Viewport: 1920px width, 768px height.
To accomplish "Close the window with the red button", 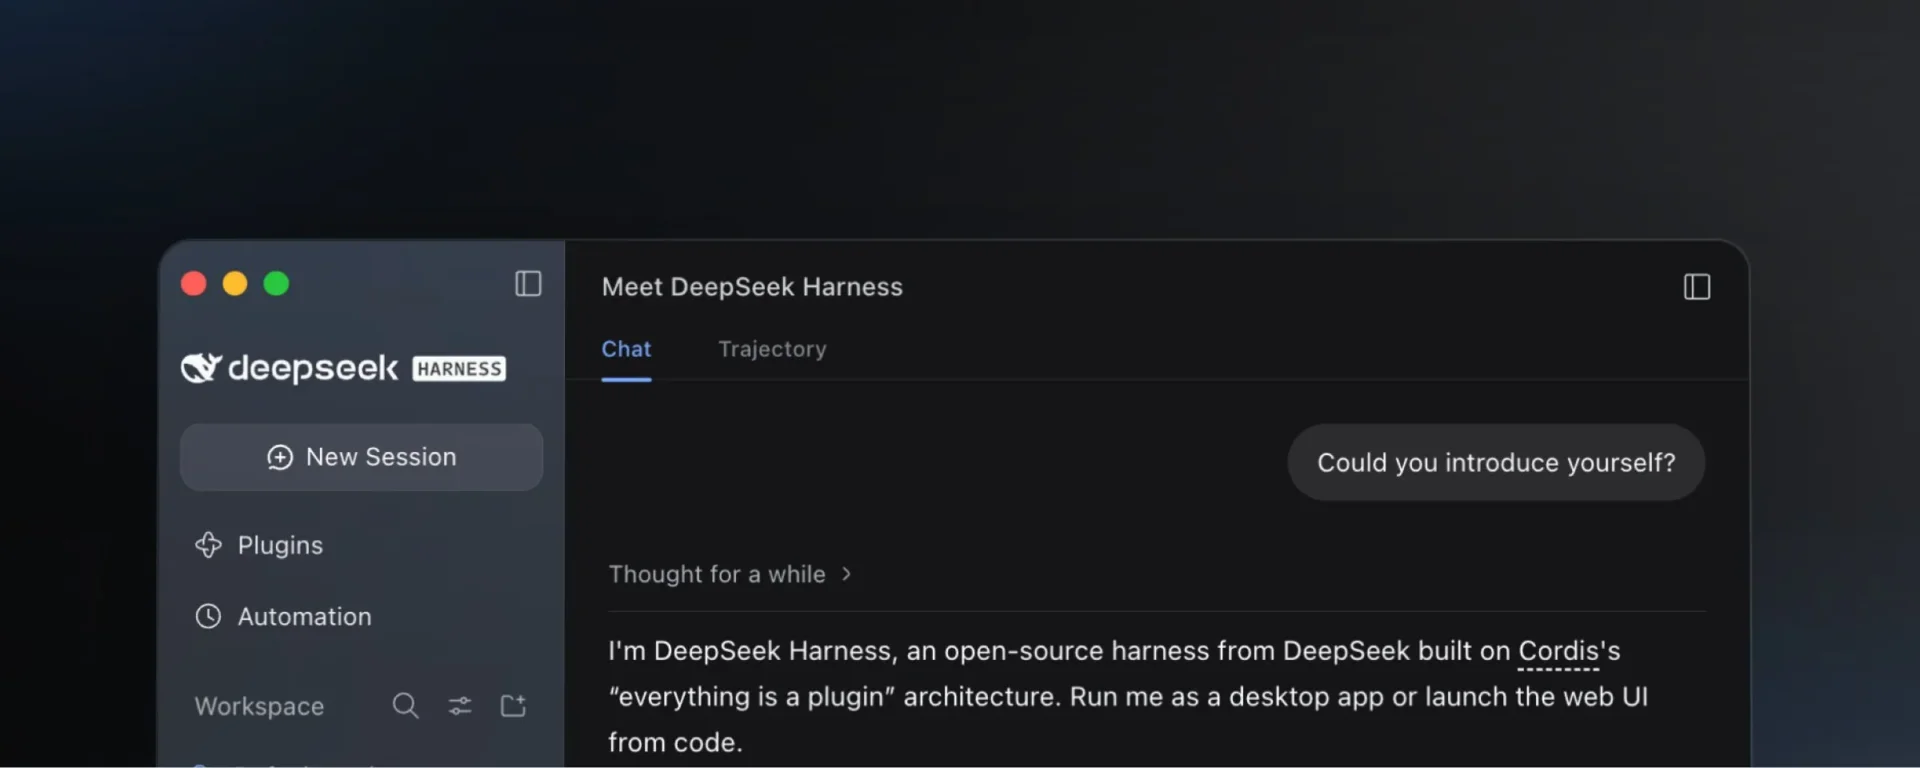I will click(194, 284).
